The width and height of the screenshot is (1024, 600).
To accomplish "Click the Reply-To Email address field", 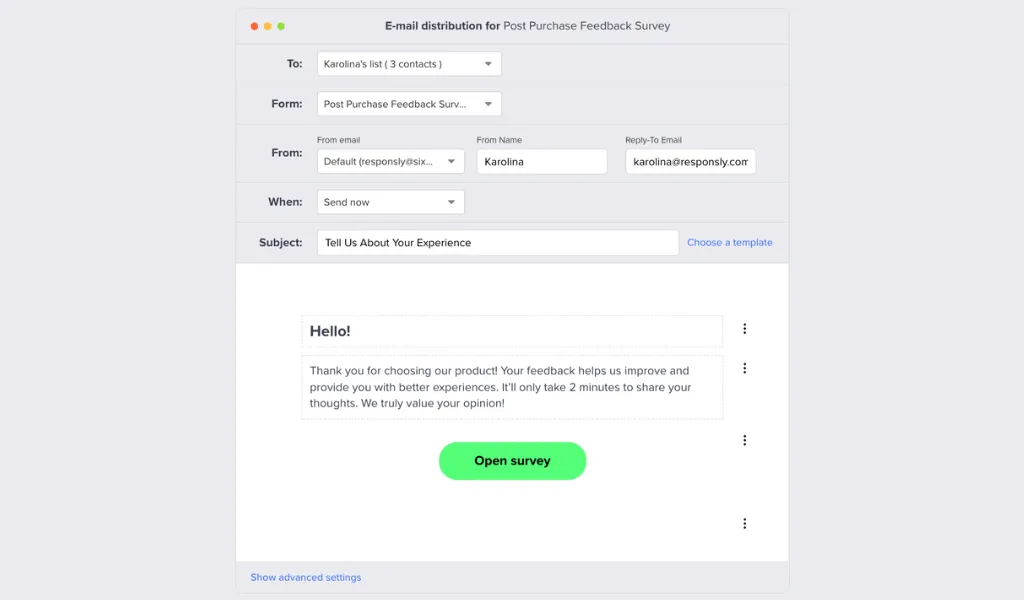I will point(690,161).
